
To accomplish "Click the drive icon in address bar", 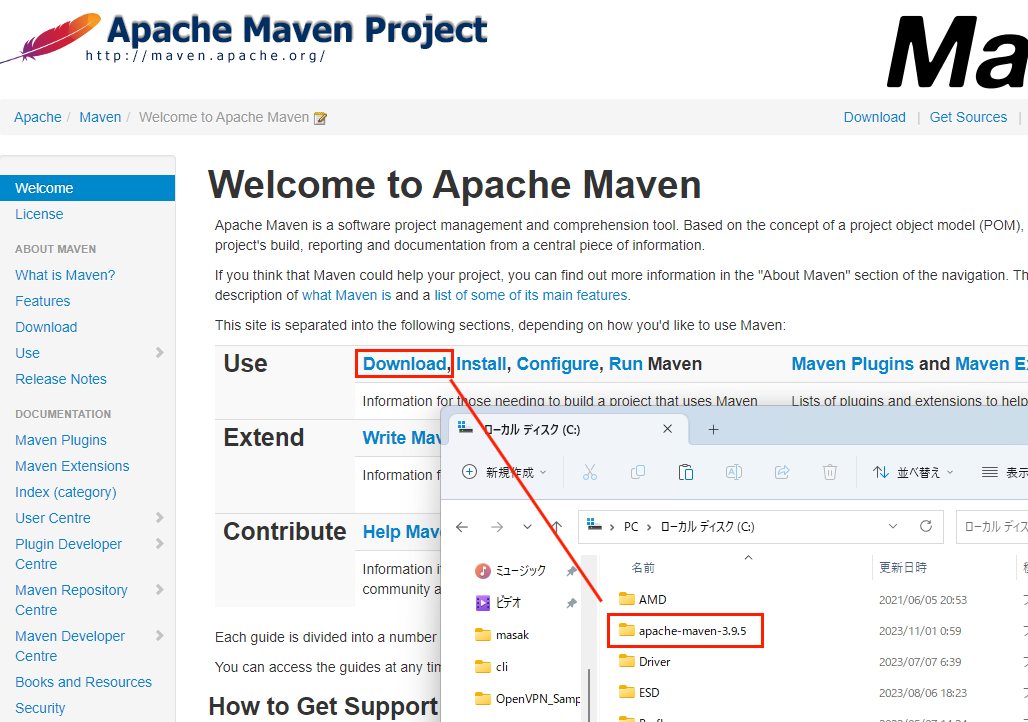I will [x=594, y=525].
